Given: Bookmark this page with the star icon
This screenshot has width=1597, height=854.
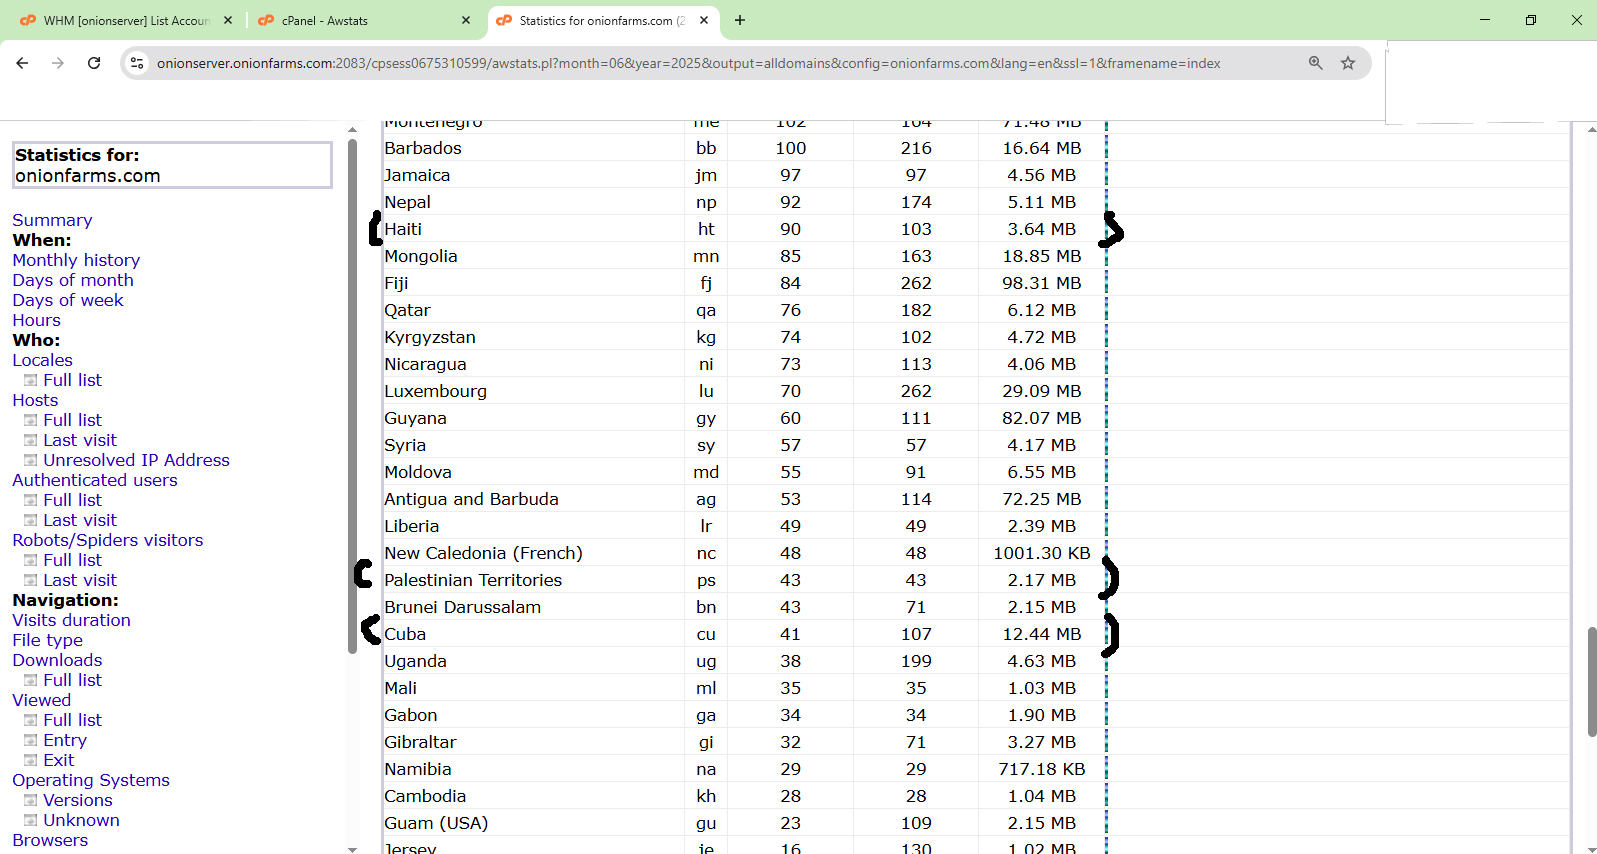Looking at the screenshot, I should [1348, 63].
